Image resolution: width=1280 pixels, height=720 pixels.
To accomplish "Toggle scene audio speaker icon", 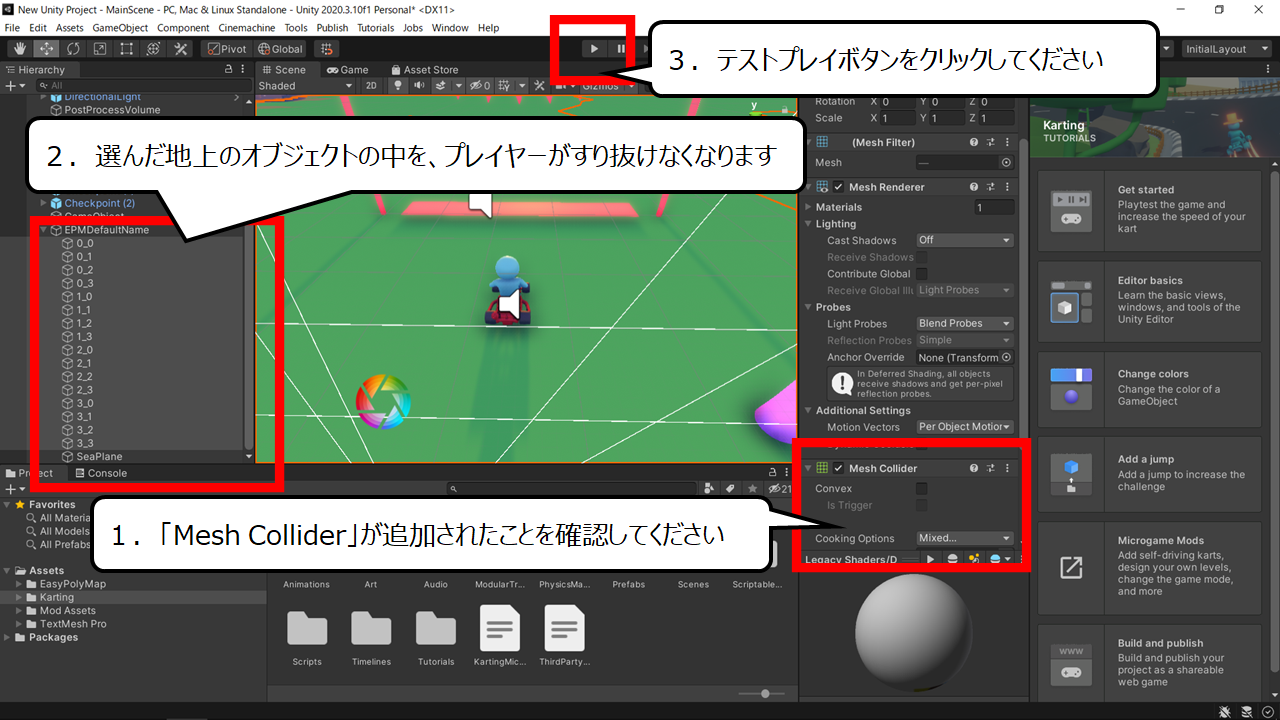I will pos(419,86).
